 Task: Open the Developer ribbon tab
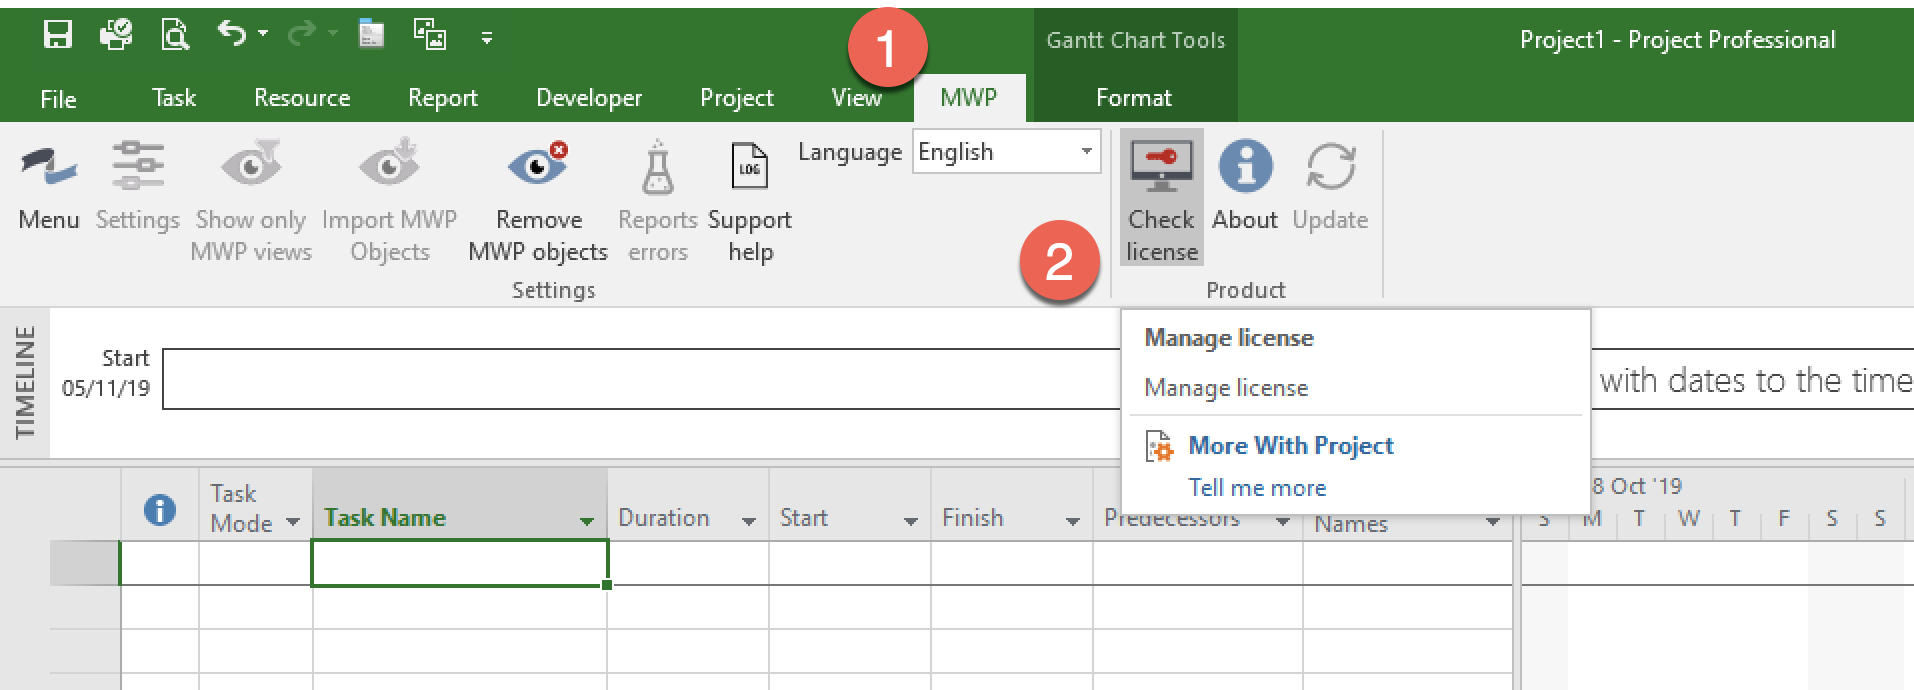tap(589, 97)
